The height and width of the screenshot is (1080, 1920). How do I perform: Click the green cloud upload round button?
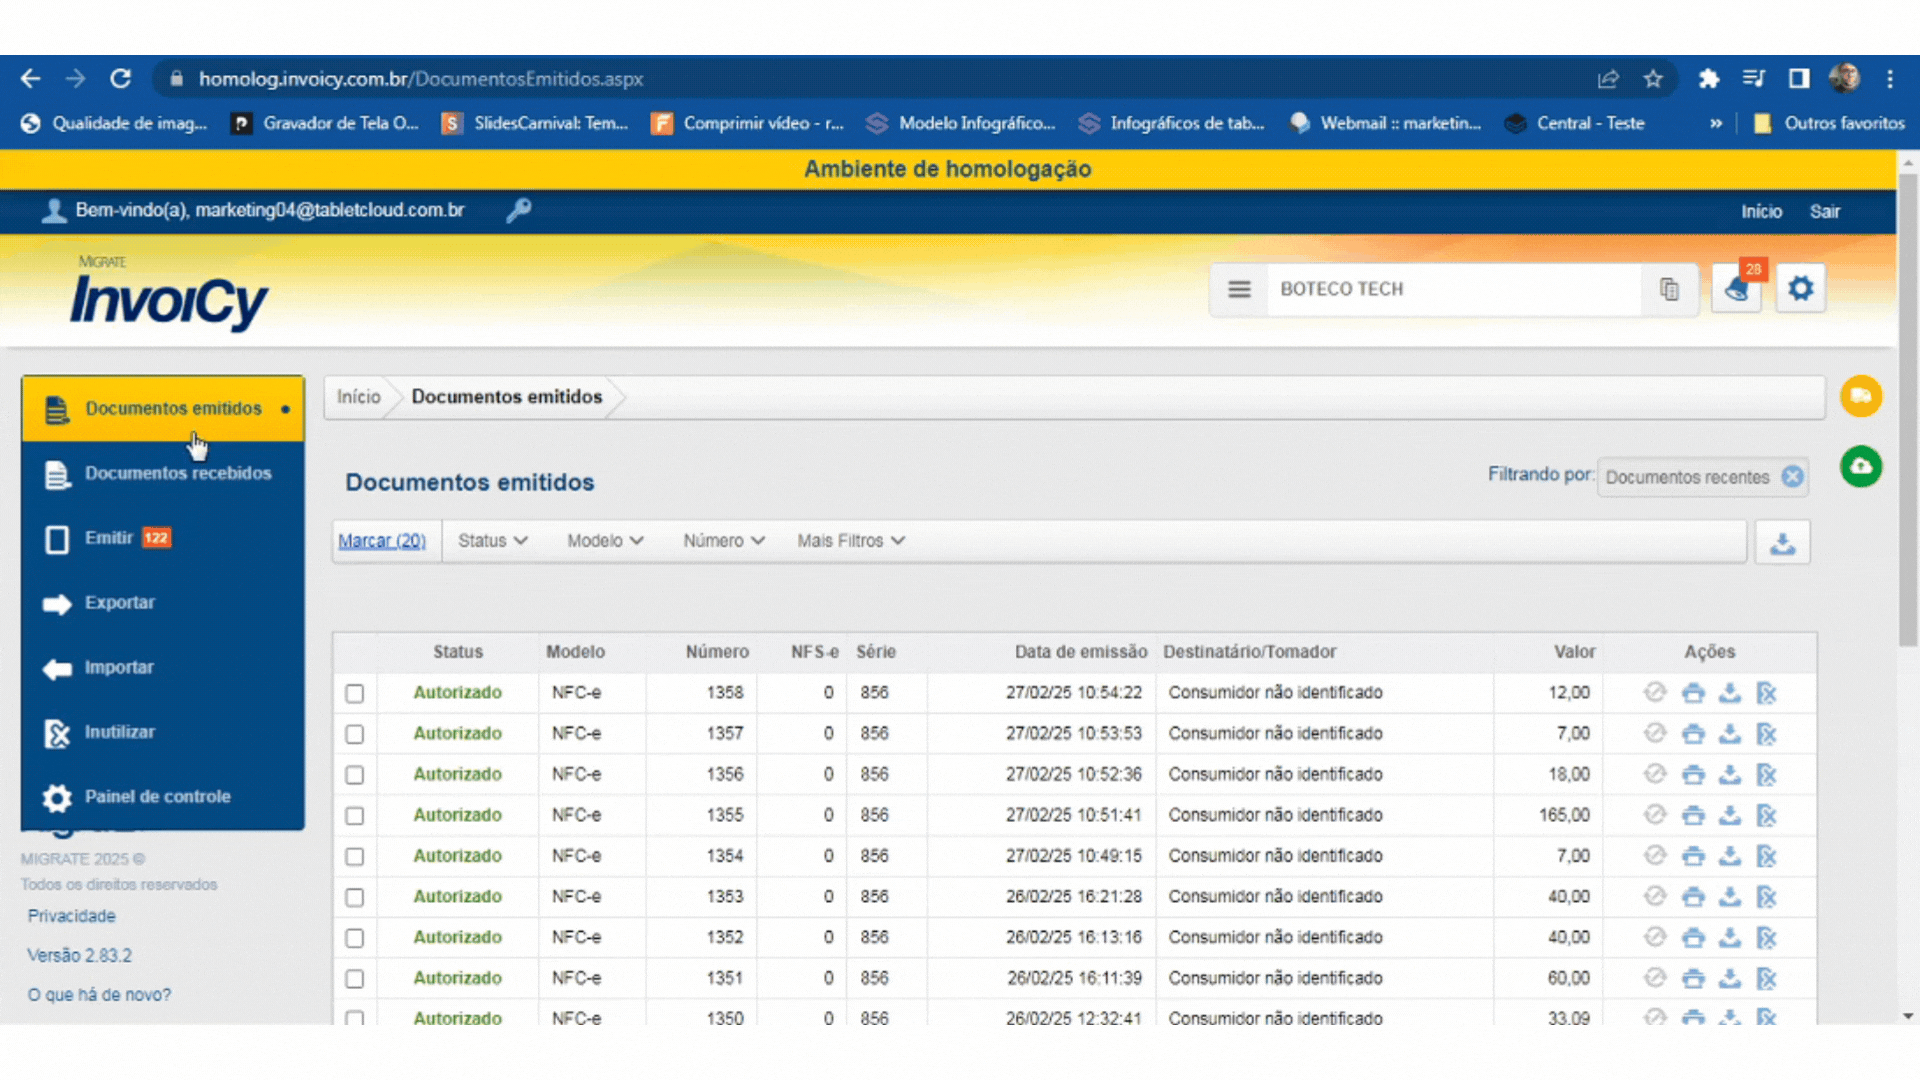click(1860, 467)
